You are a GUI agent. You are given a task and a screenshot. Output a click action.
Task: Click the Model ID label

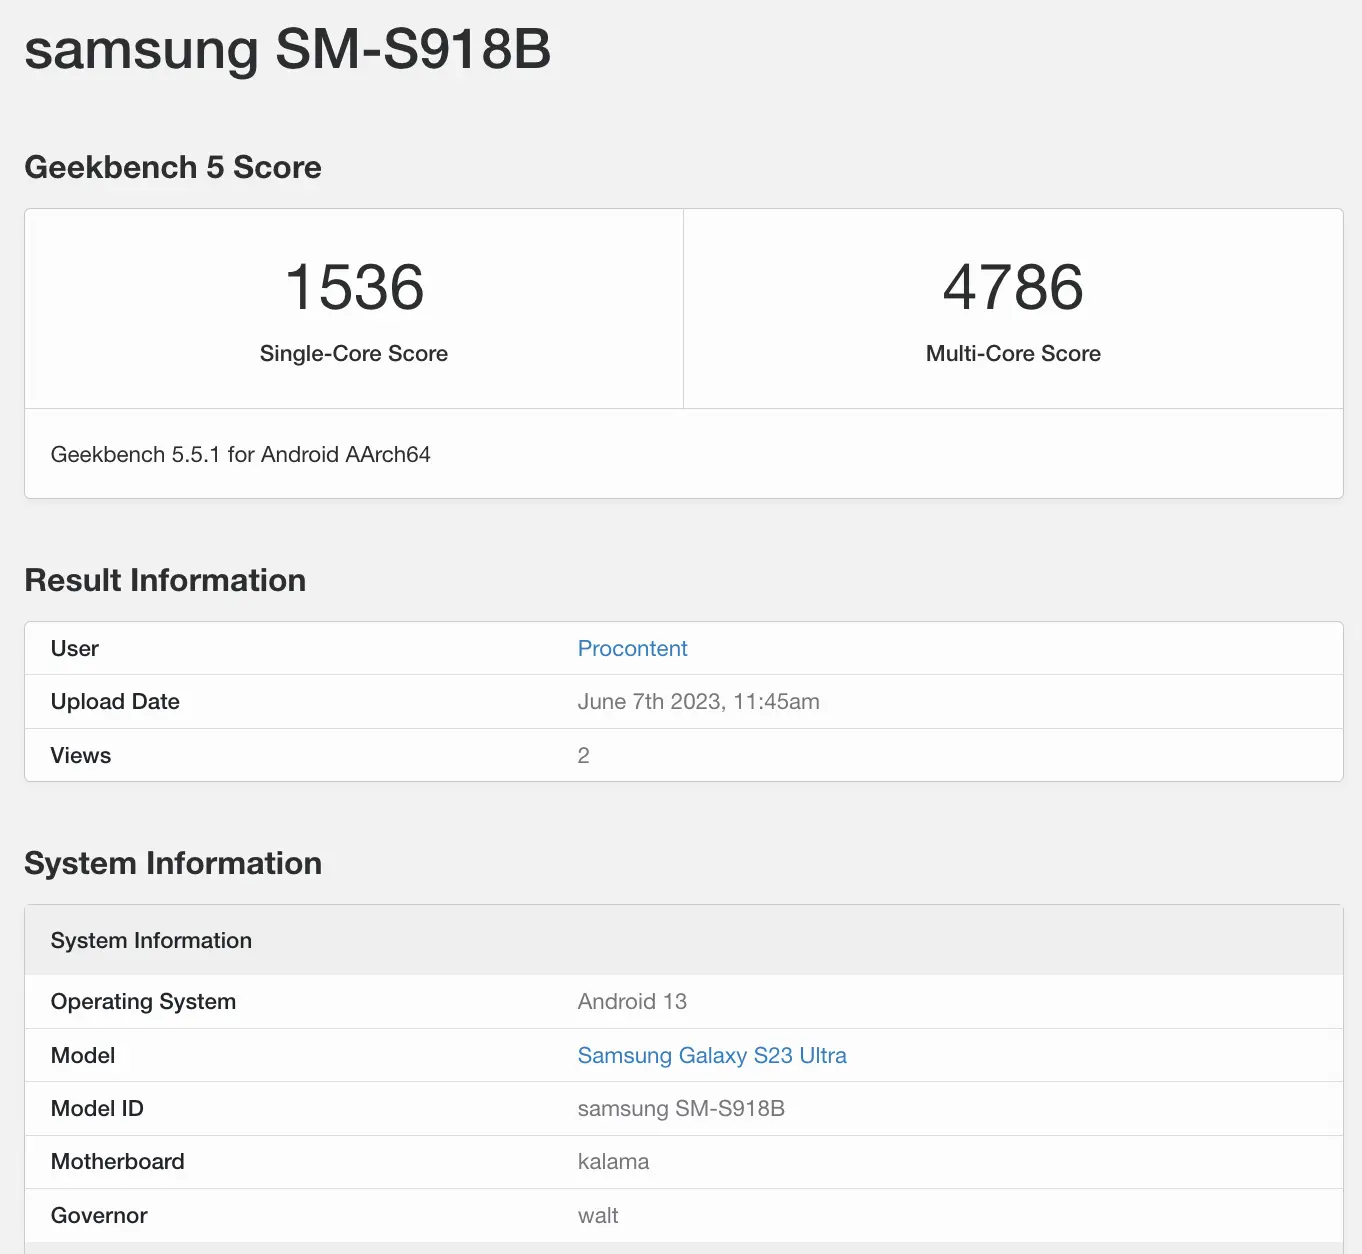97,1108
